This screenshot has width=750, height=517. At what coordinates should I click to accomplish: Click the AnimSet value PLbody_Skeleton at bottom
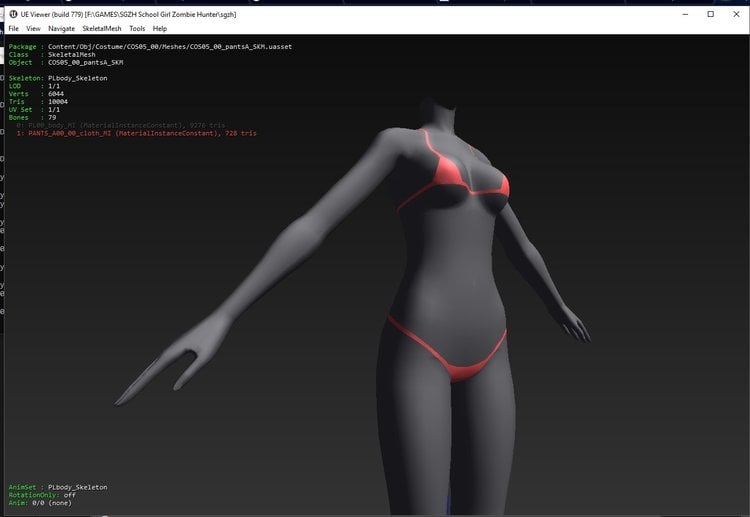tap(77, 487)
